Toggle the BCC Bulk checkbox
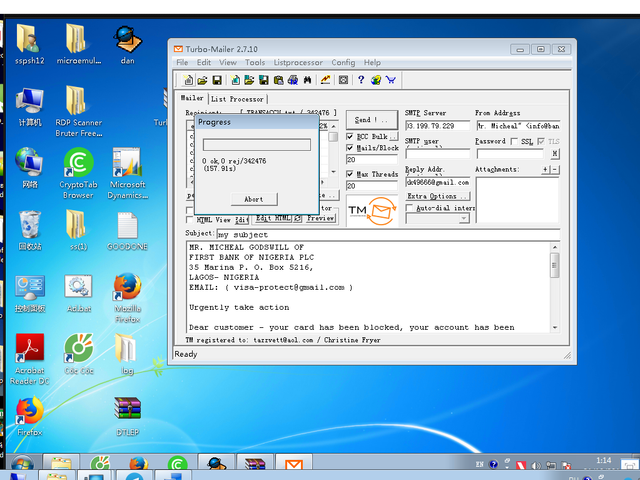Viewport: 640px width, 480px height. (x=351, y=136)
